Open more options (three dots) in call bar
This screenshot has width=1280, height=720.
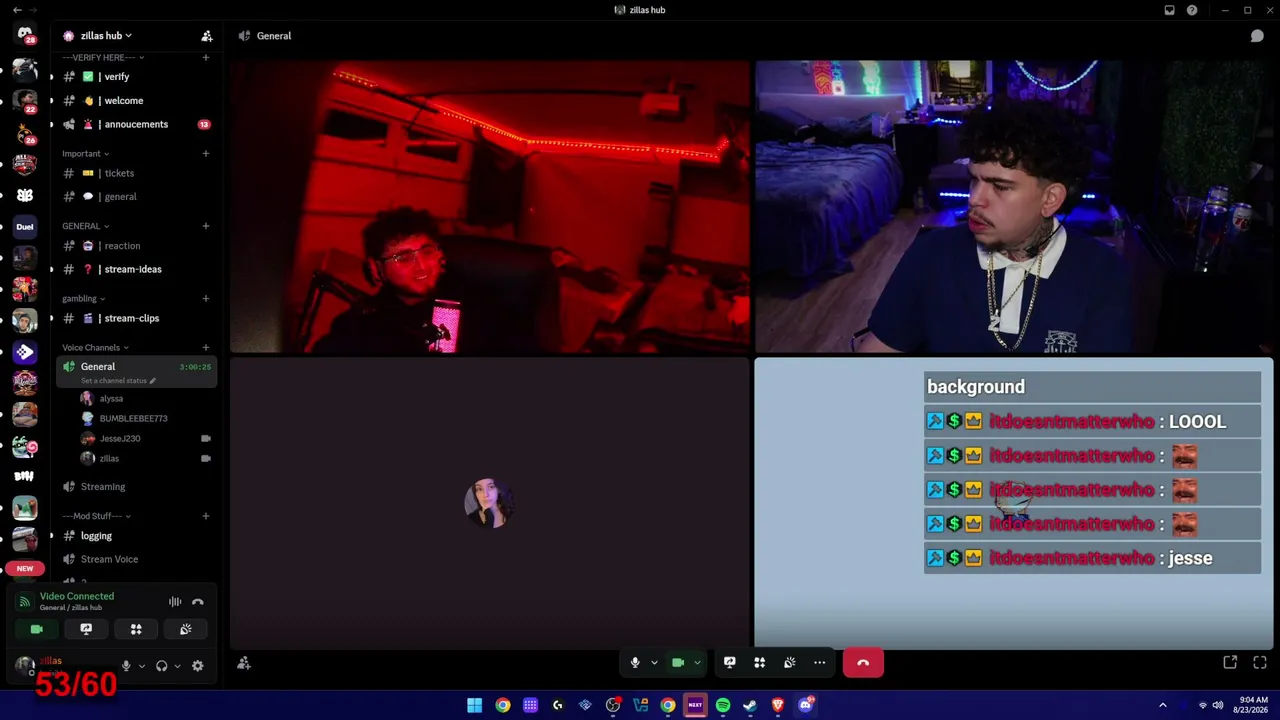820,662
